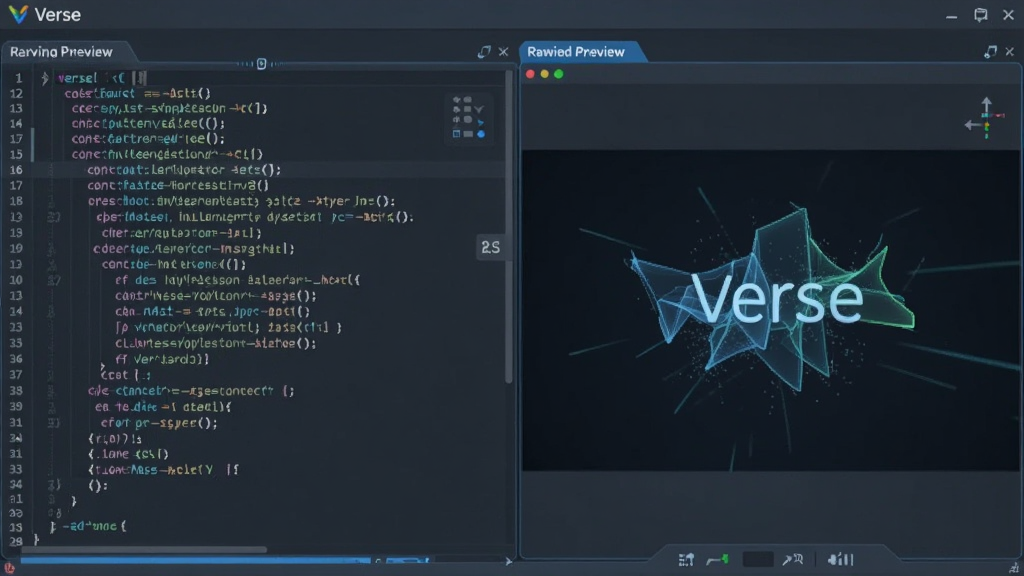Close the Rawied Preview panel

point(1010,52)
